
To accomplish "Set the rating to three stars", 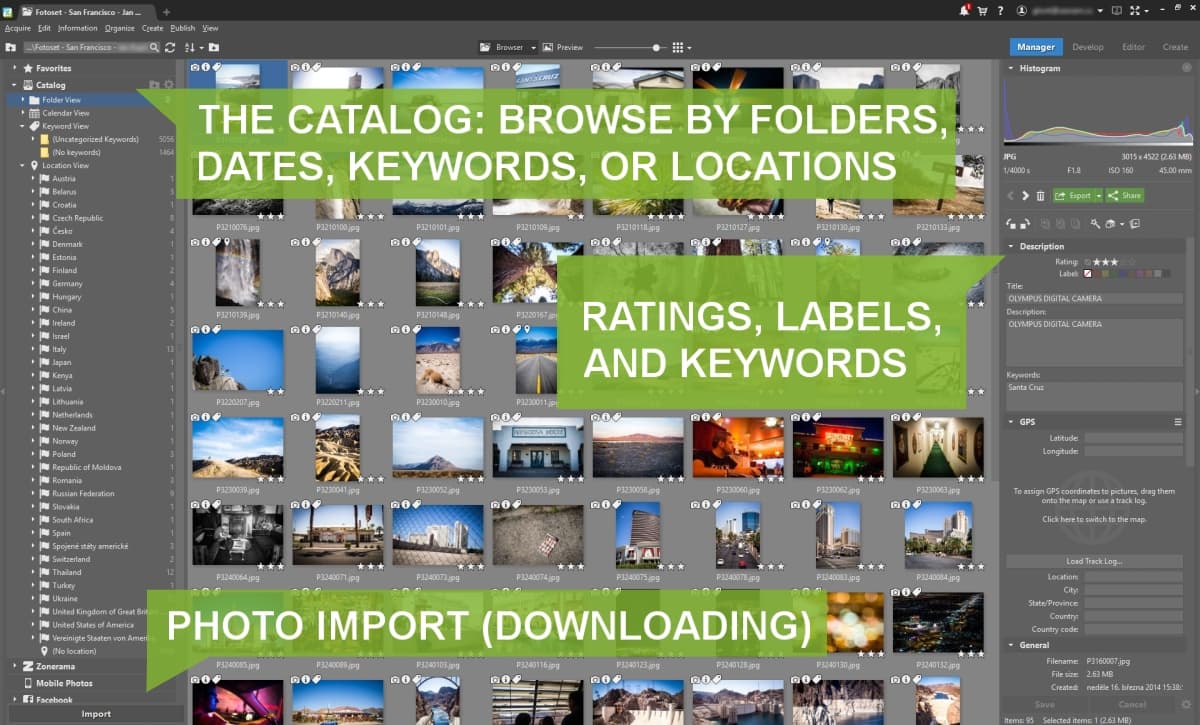I will pyautogui.click(x=1112, y=262).
